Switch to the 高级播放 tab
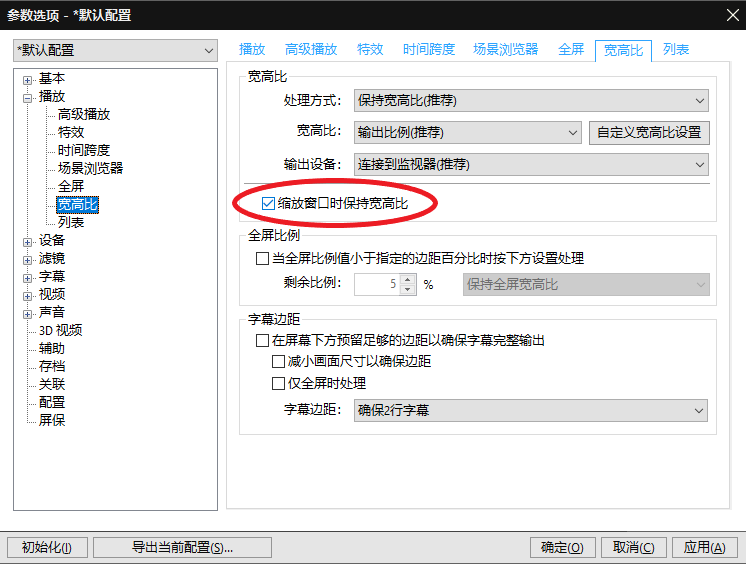746x564 pixels. pos(311,49)
